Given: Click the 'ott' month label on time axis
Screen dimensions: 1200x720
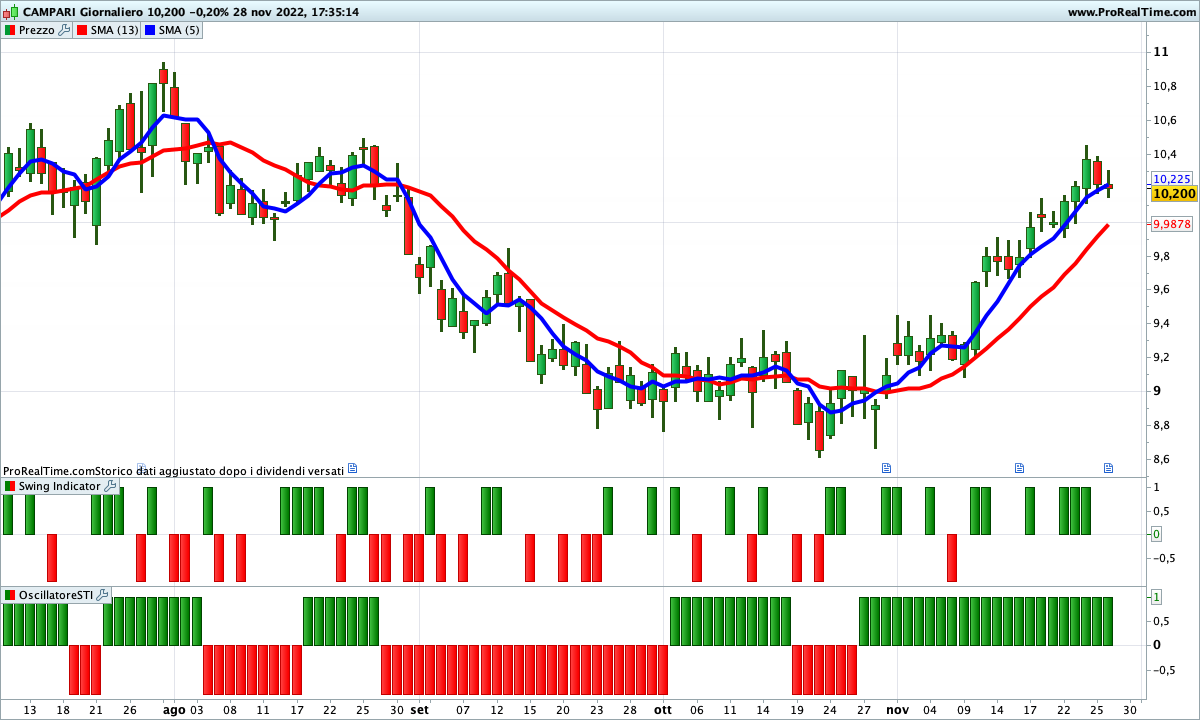Looking at the screenshot, I should click(x=663, y=709).
